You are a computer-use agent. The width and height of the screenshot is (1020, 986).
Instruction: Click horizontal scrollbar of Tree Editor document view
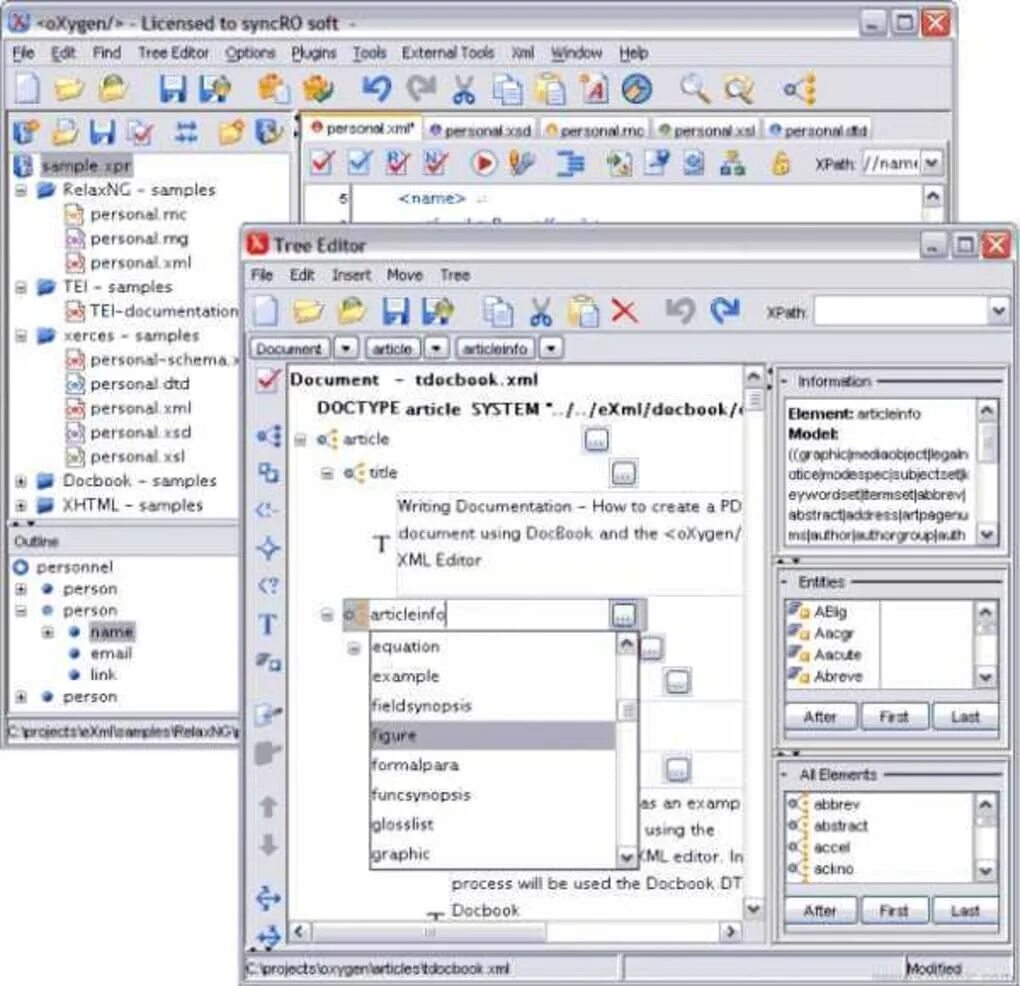pyautogui.click(x=515, y=932)
